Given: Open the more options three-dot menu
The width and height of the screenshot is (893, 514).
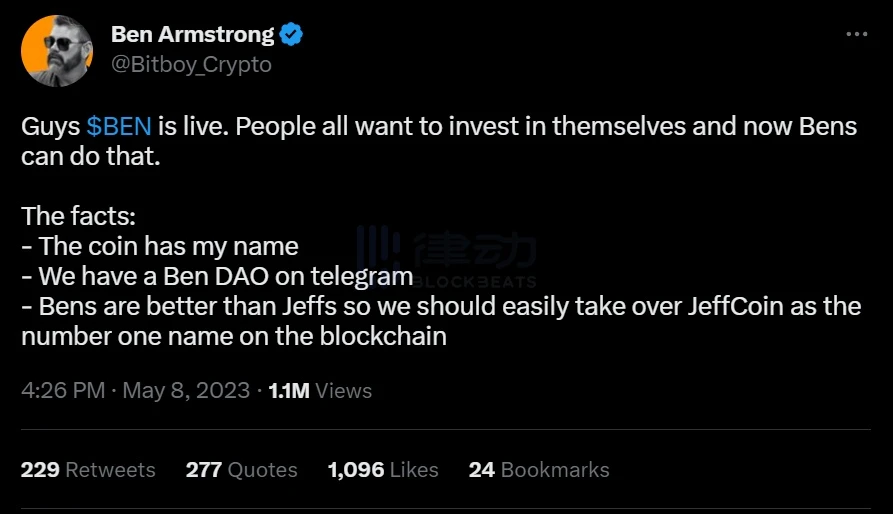Looking at the screenshot, I should 857,34.
